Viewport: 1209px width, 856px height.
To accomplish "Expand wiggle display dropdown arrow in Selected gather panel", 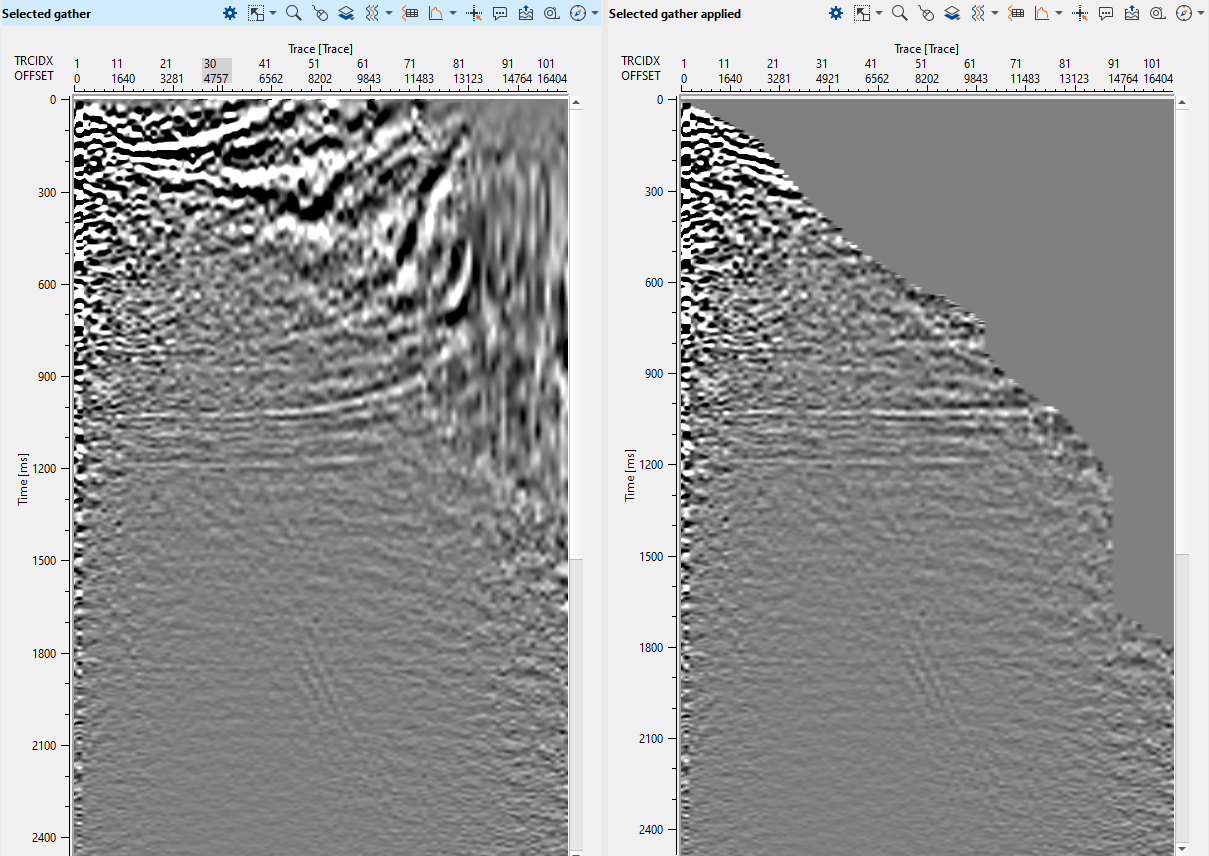I will (388, 13).
